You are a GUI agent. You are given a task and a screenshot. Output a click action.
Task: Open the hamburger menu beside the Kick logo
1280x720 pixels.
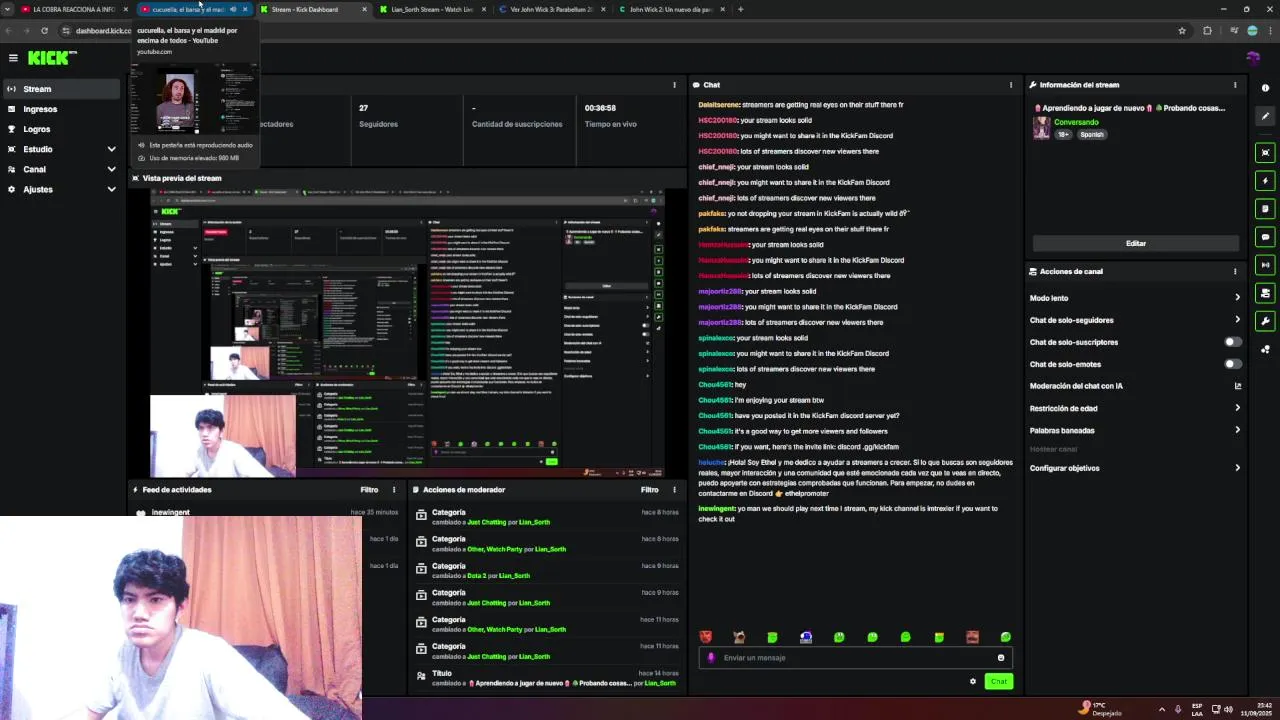tap(13, 58)
